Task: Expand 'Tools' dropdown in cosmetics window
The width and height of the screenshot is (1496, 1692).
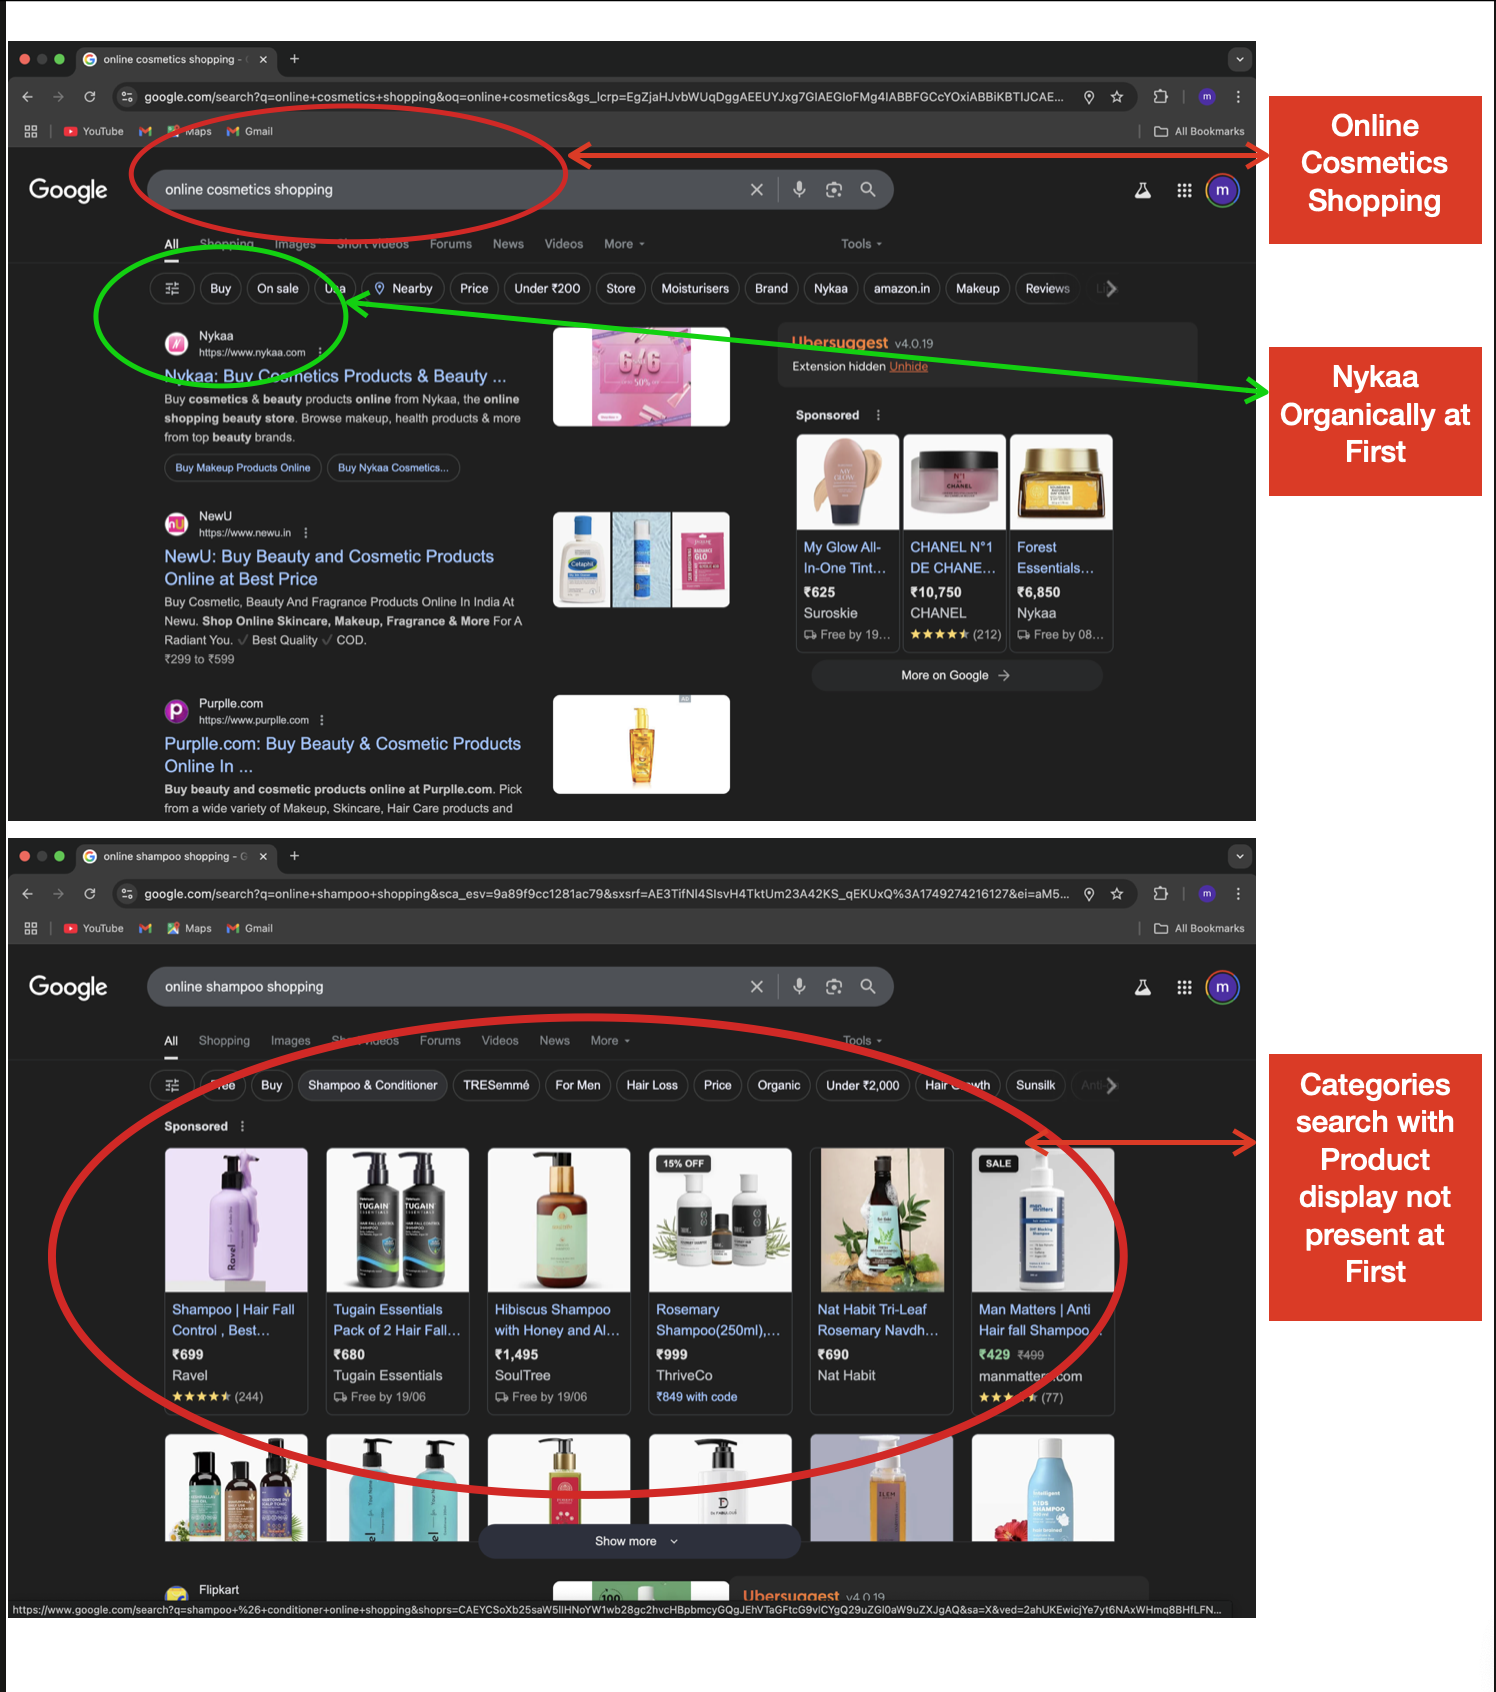Action: pyautogui.click(x=861, y=244)
